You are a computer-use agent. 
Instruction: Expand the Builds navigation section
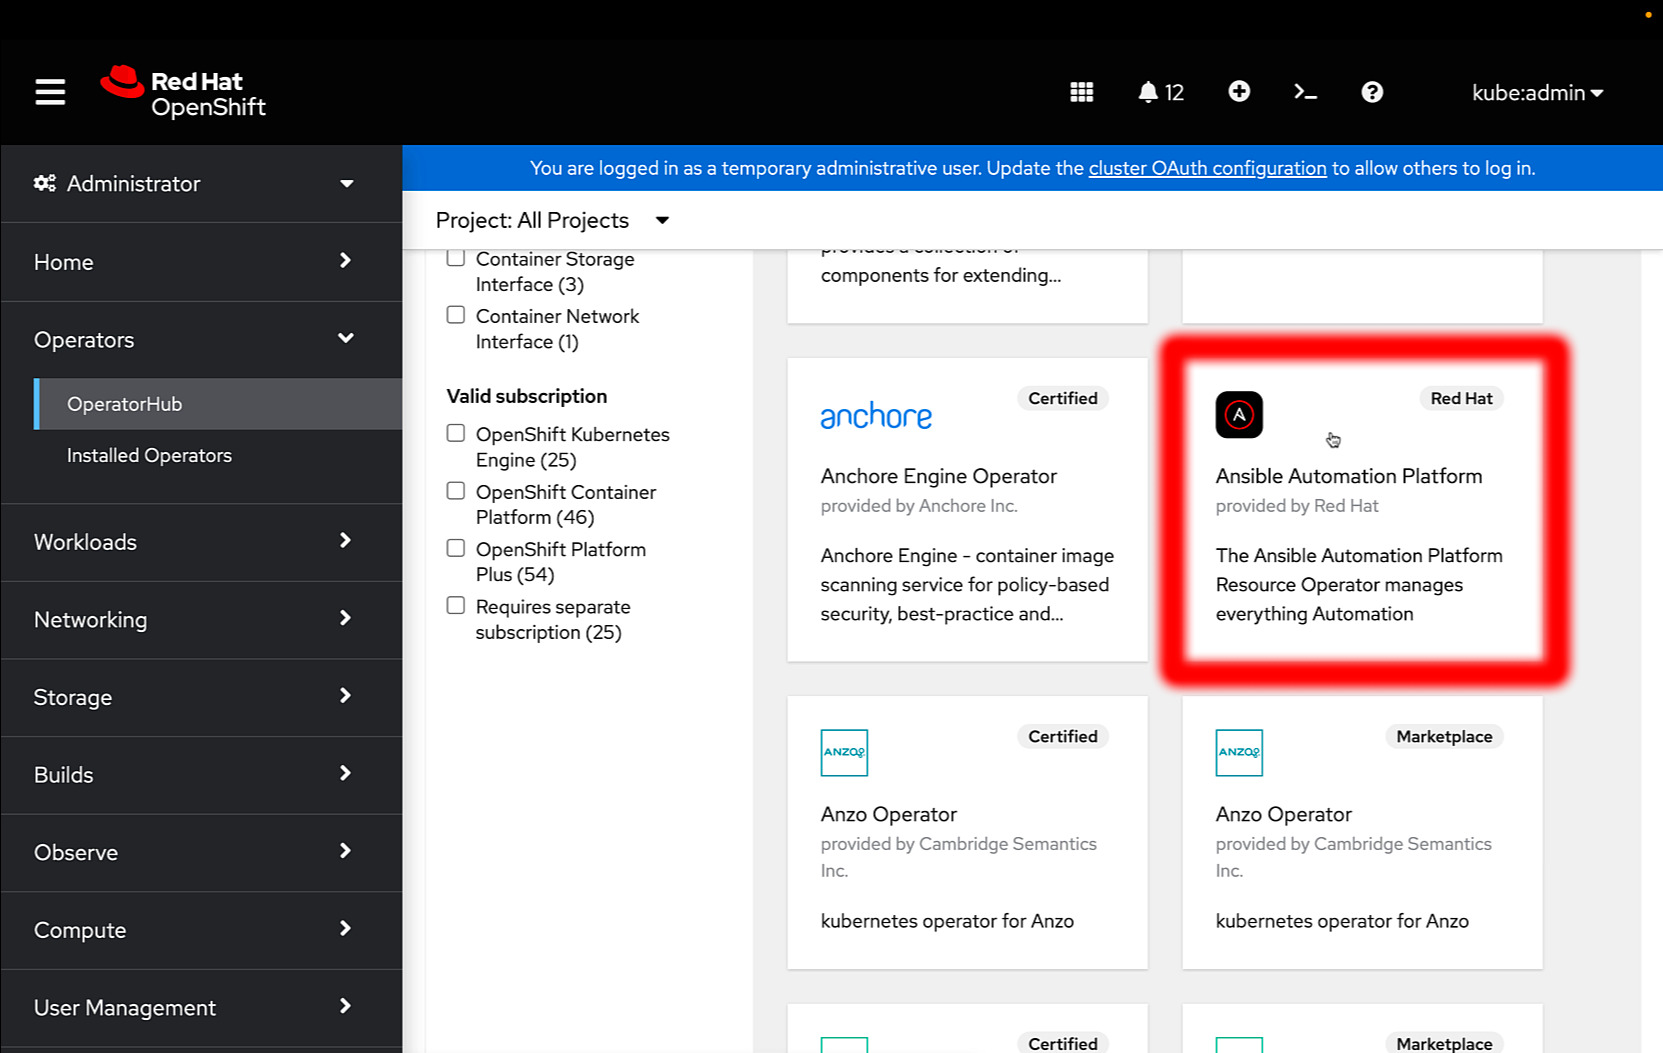[201, 775]
